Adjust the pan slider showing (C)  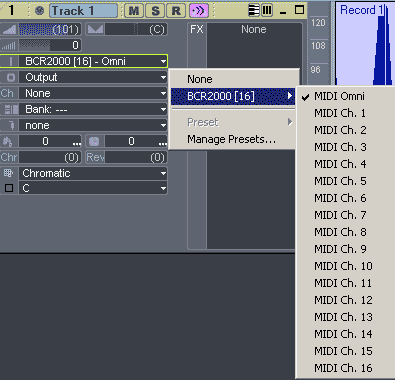coord(136,30)
